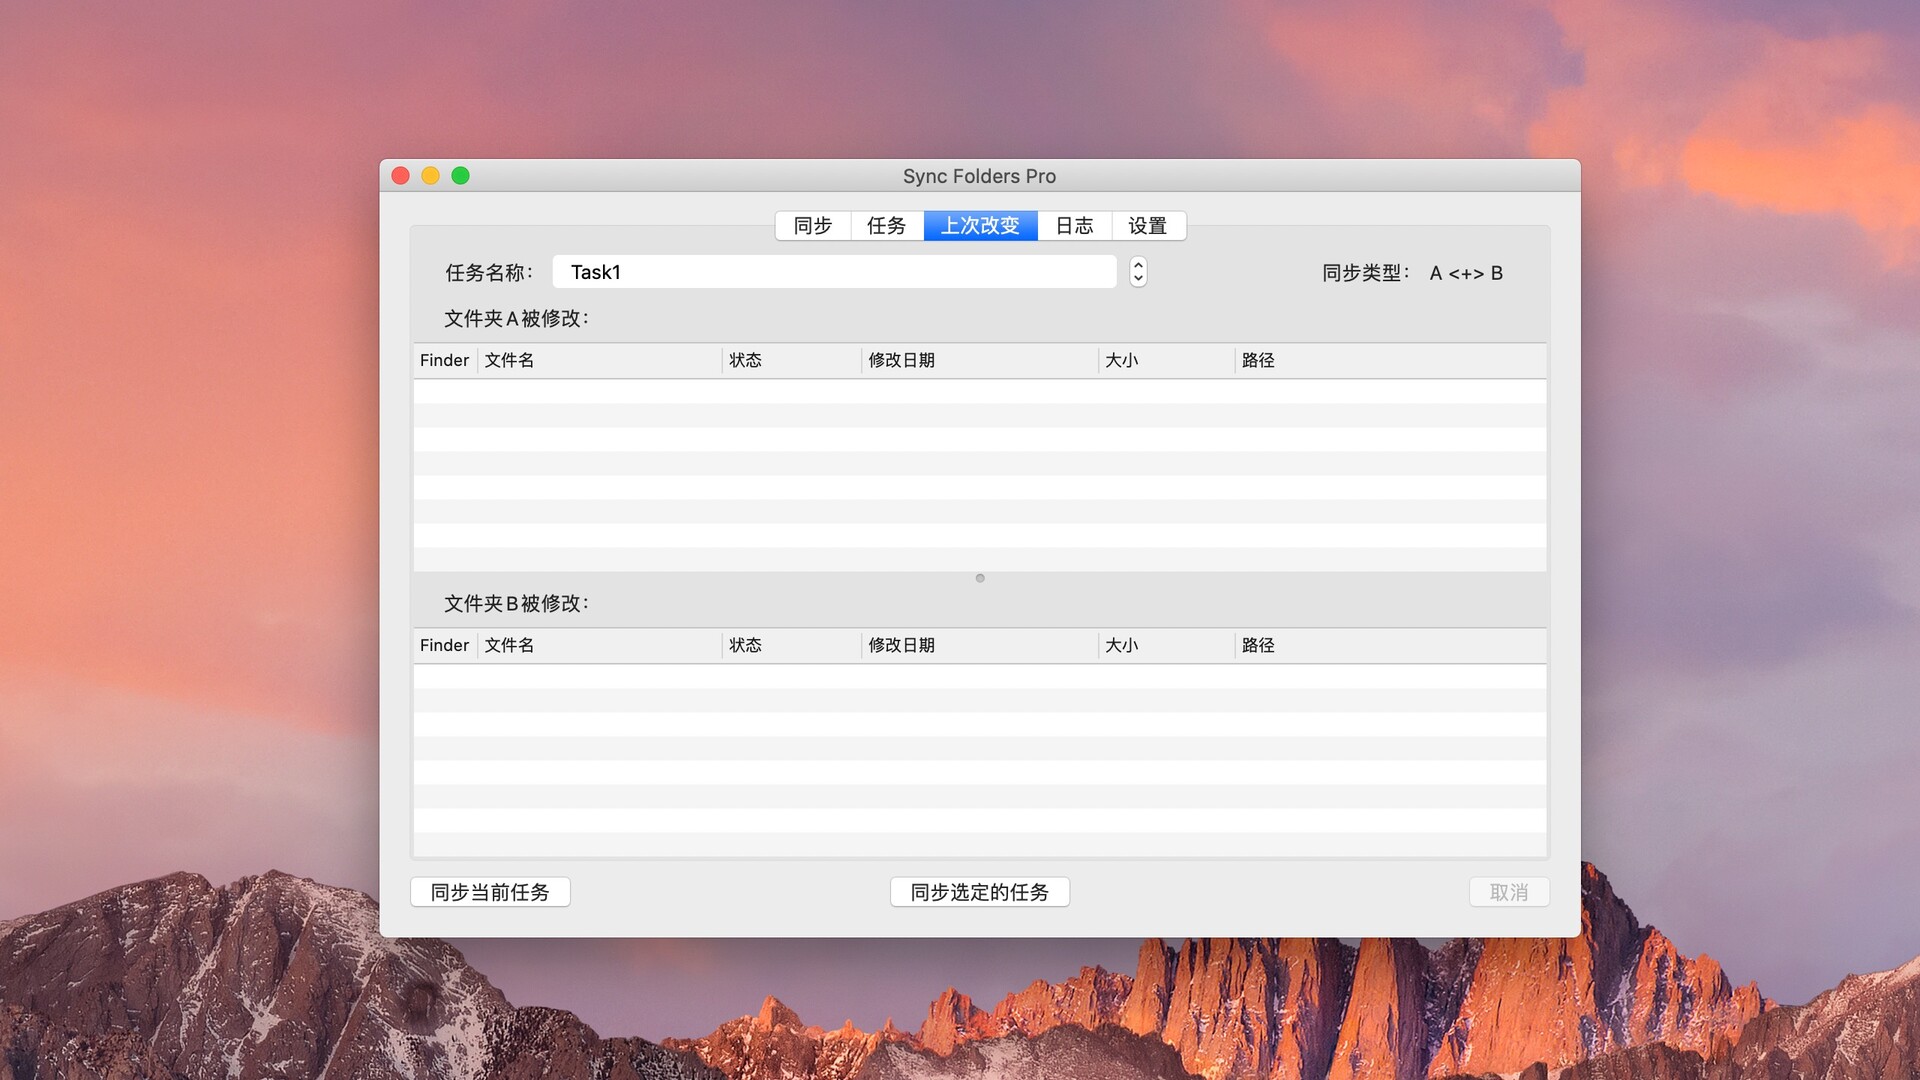Close the Sync Folders Pro window
The image size is (1920, 1080).
[401, 176]
